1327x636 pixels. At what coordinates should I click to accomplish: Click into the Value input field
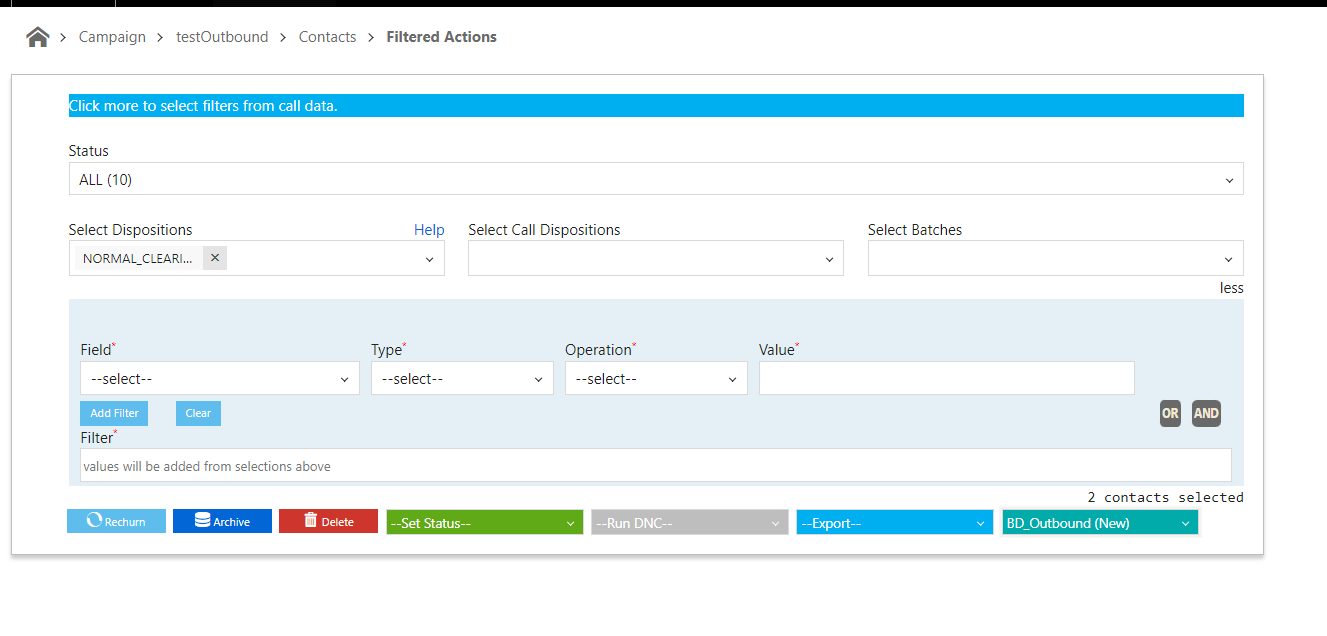(946, 378)
